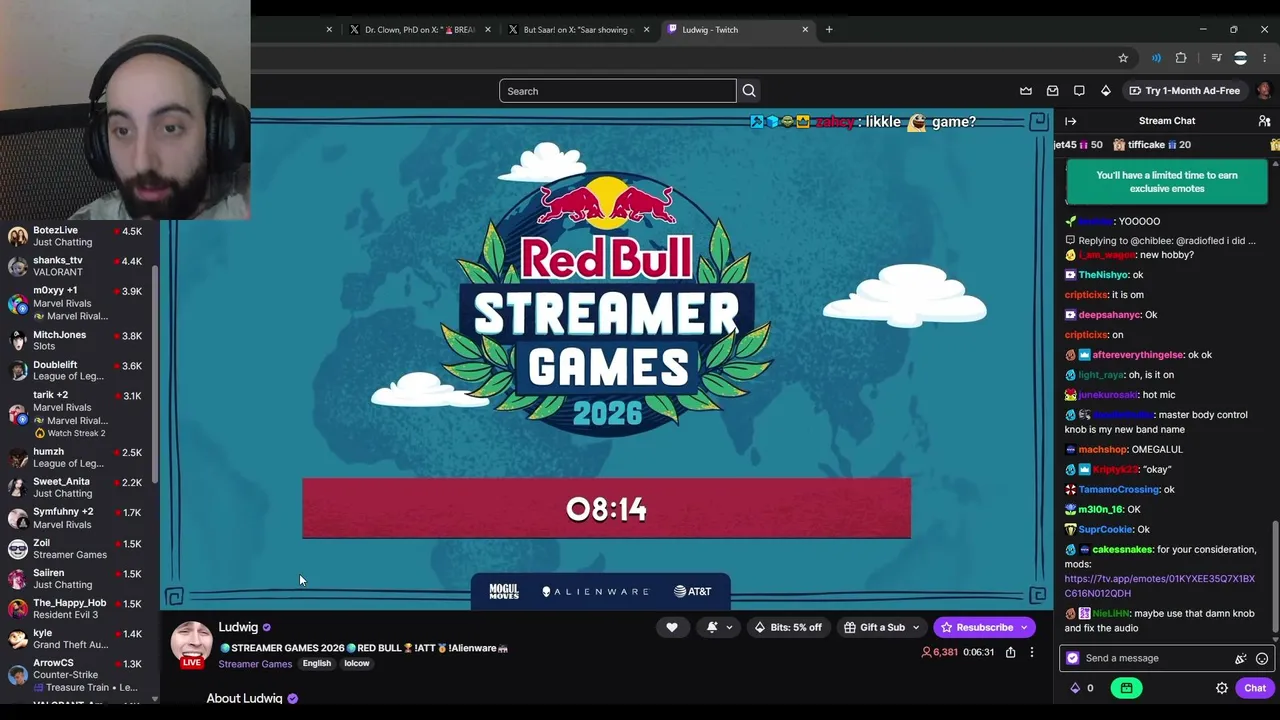Focus the Twitch Search field
The image size is (1280, 720).
[x=618, y=91]
